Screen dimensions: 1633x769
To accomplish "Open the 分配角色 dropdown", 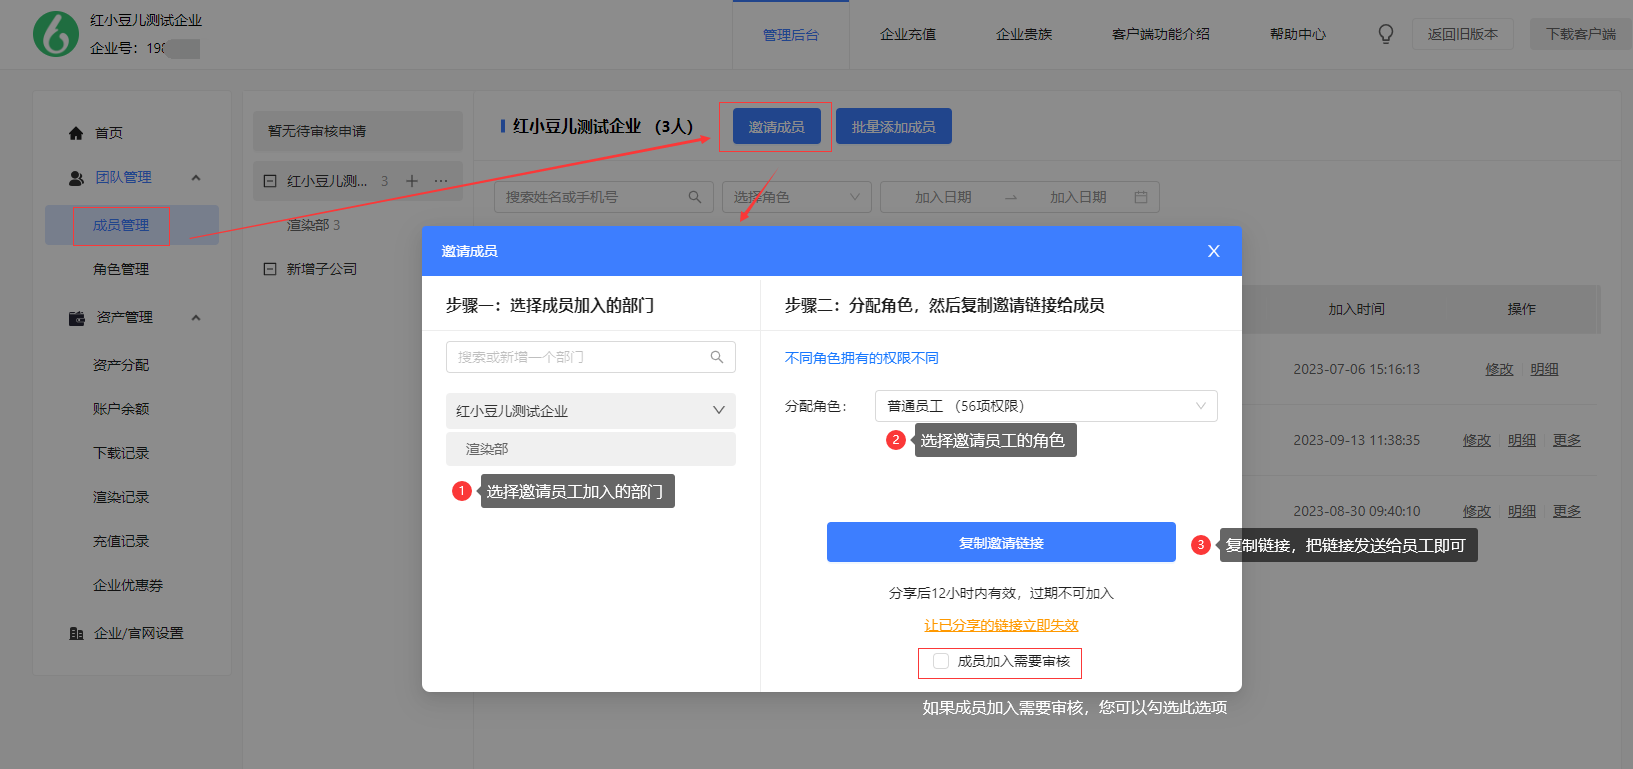I will 1046,406.
